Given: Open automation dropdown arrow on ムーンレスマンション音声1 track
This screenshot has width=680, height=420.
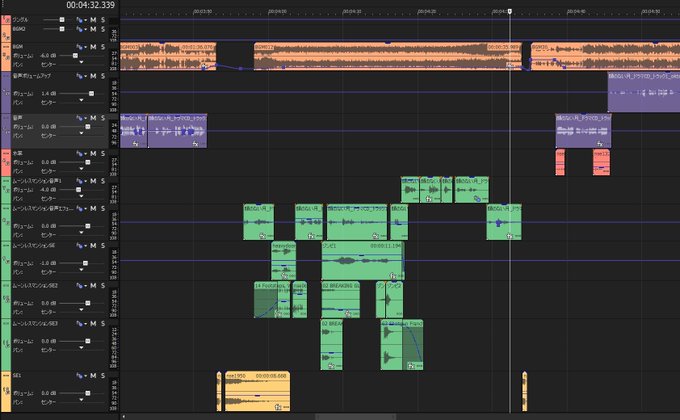Looking at the screenshot, I should coord(85,182).
